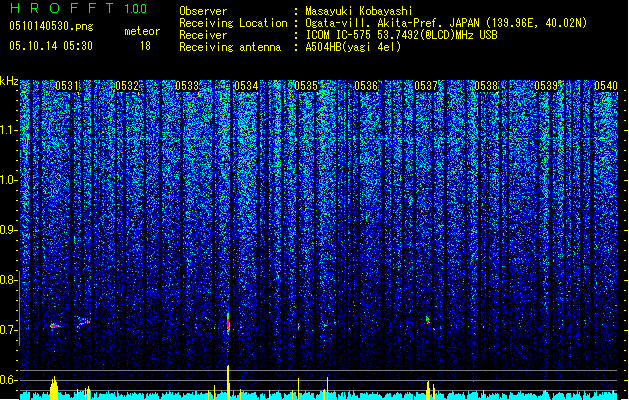Viewport: 629px width, 400px height.
Task: Click the ICOM IC-575 receiver value
Action: click(401, 35)
